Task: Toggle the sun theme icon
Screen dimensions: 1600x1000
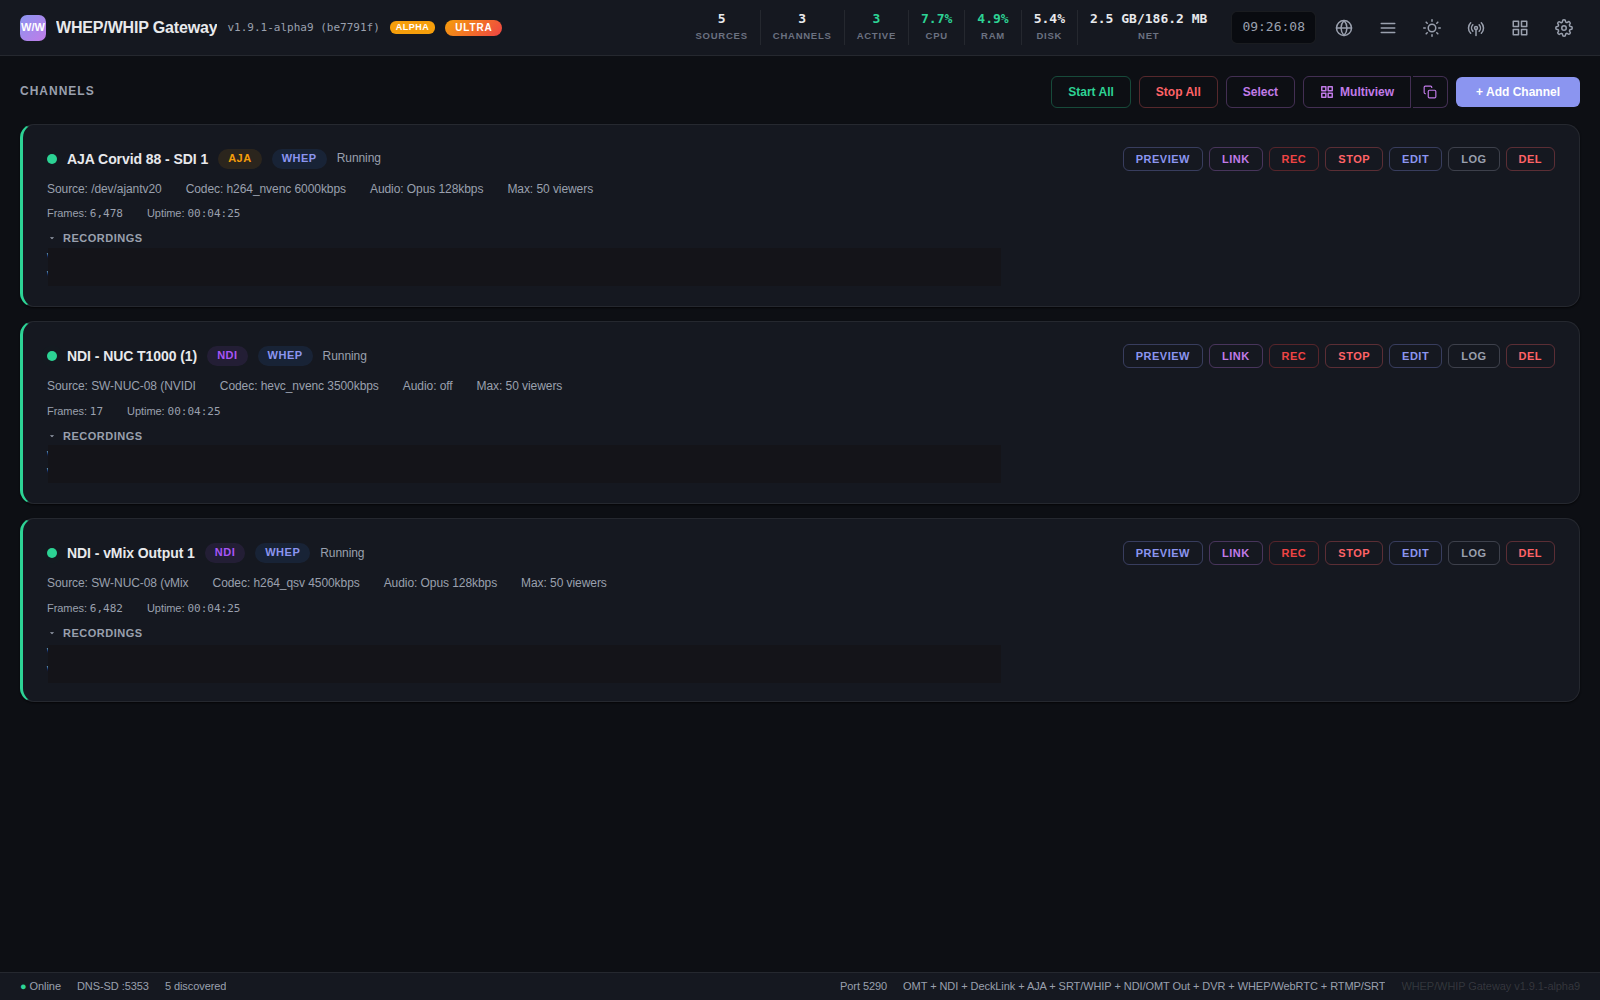Action: click(1432, 28)
